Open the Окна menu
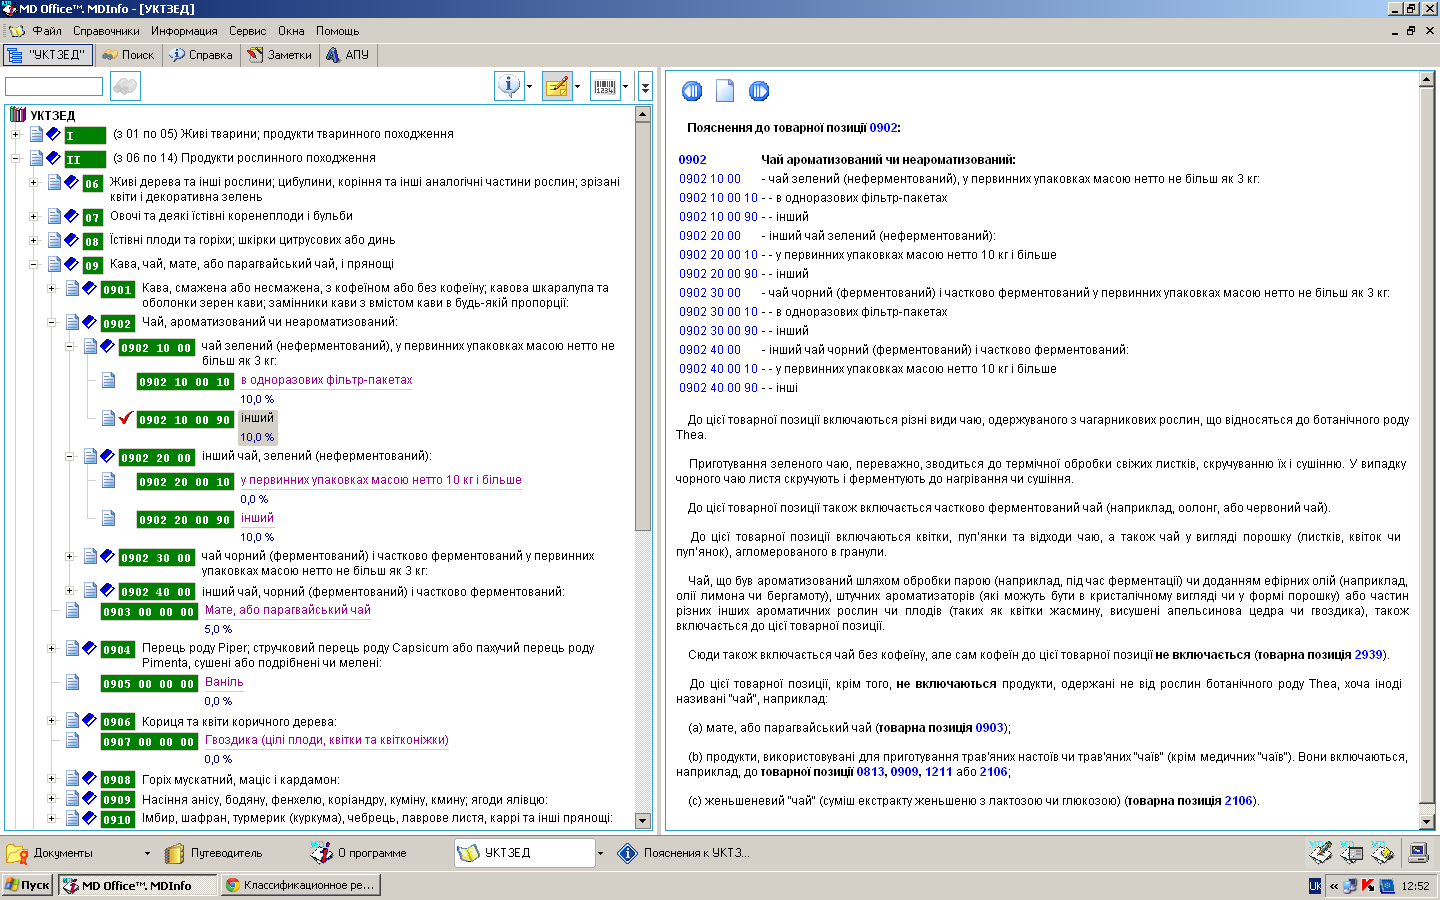Viewport: 1440px width, 900px height. [x=291, y=31]
